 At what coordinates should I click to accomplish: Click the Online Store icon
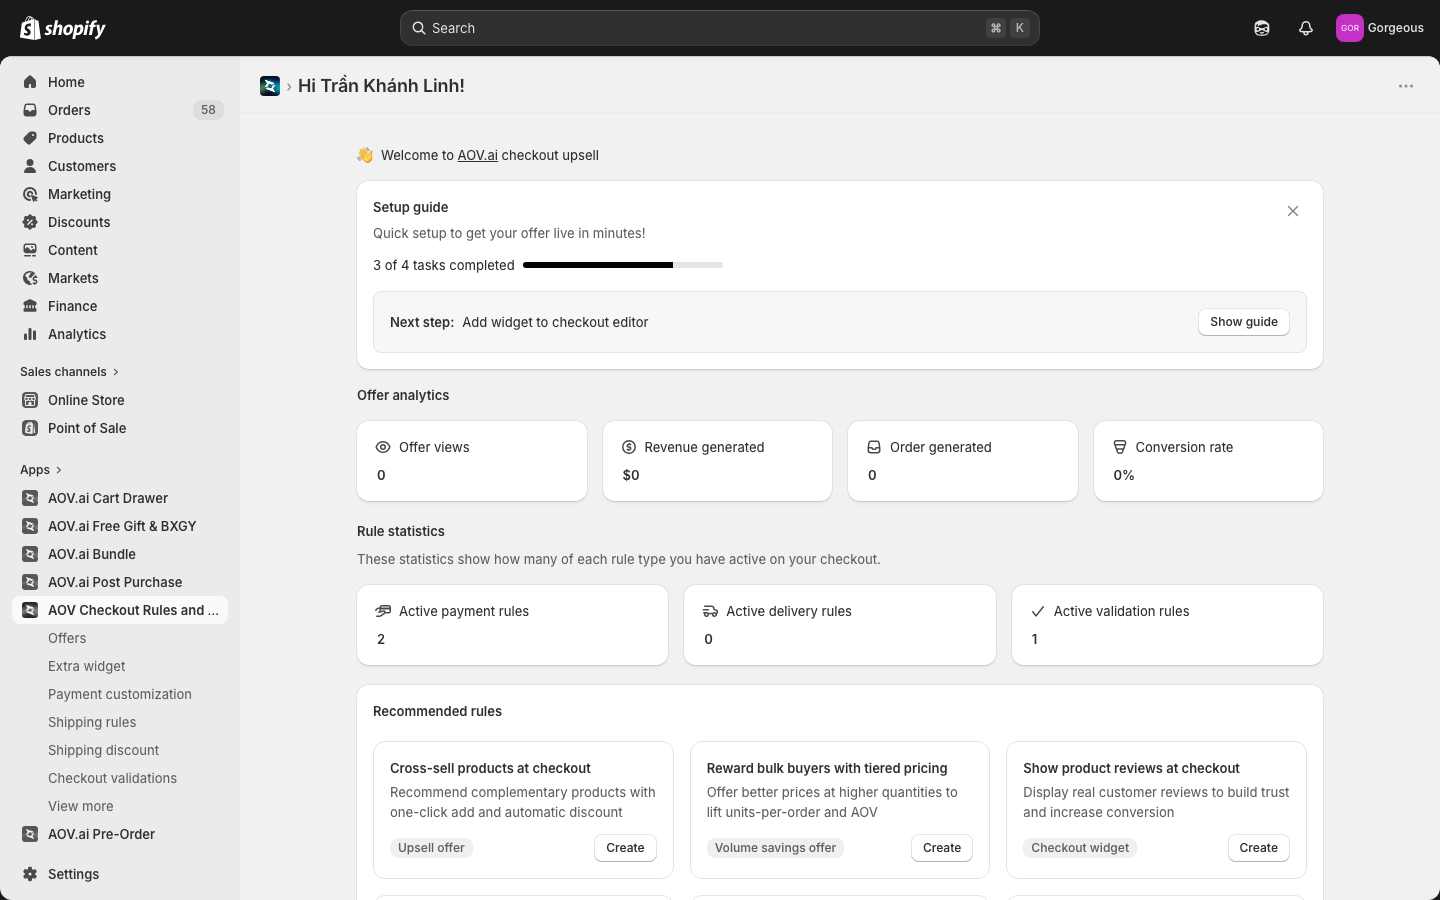[x=30, y=400]
